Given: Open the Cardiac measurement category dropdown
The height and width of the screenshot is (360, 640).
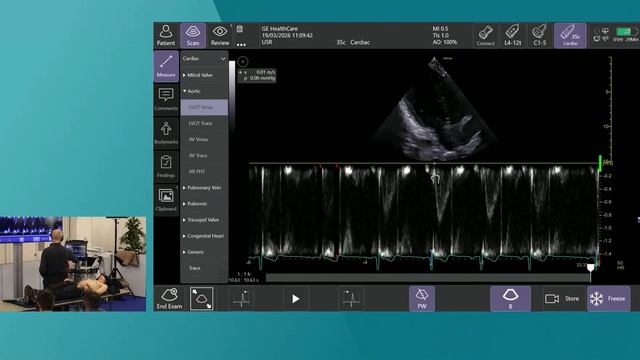Looking at the screenshot, I should tap(204, 59).
